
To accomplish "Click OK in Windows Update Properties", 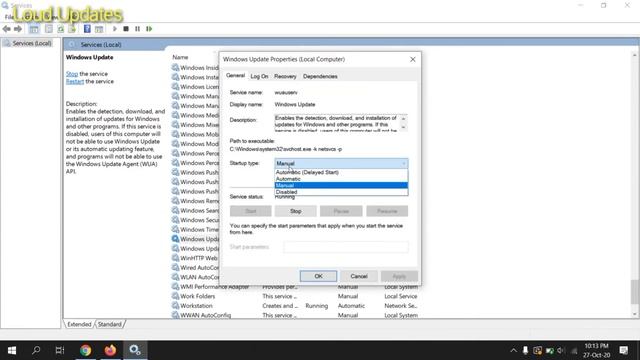I will 318,276.
